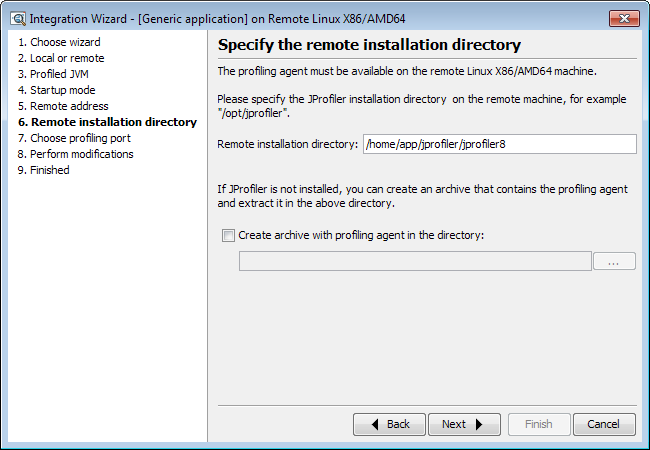650x450 pixels.
Task: Select step 5. Remote address
Action: pyautogui.click(x=63, y=106)
